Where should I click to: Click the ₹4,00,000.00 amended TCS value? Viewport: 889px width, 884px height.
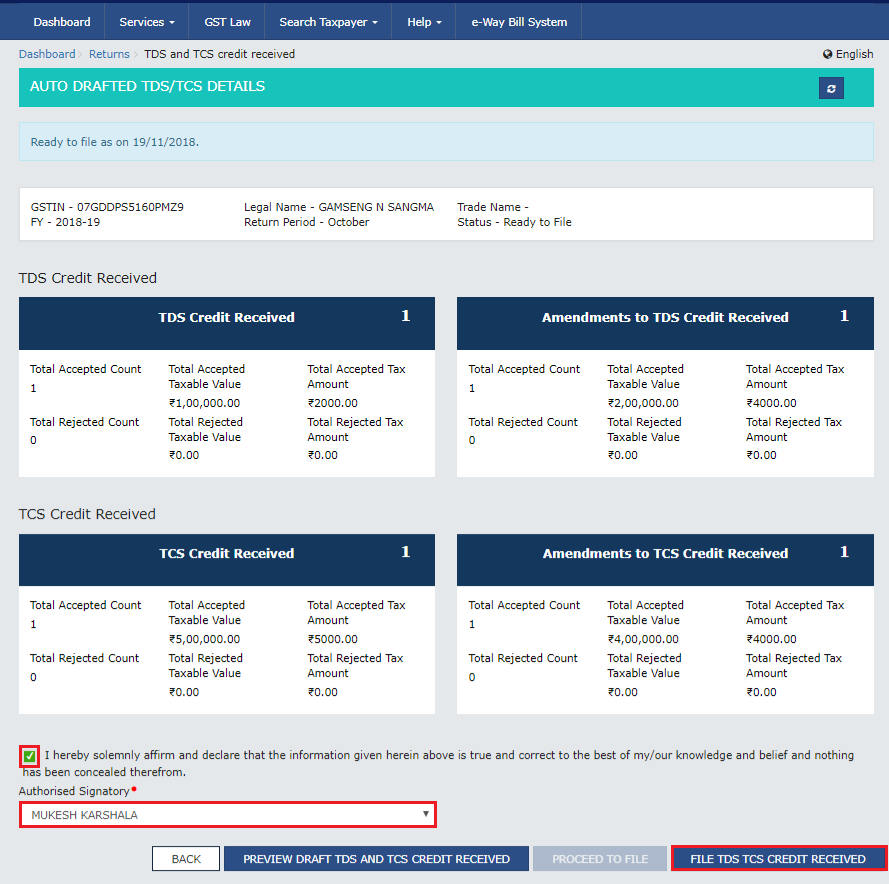[644, 639]
